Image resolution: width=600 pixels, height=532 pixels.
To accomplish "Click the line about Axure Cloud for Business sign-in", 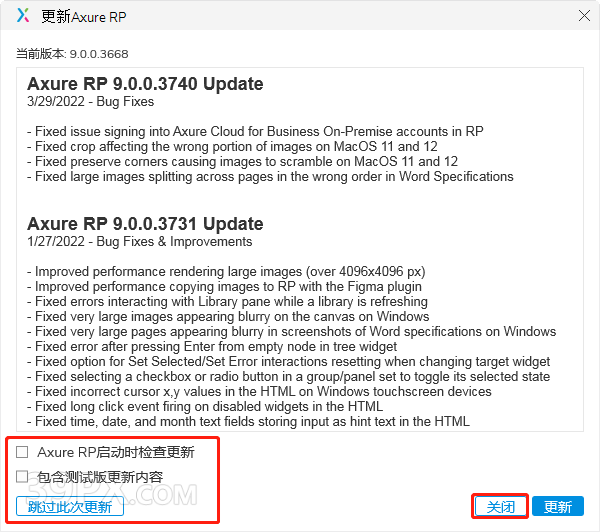I will coord(255,131).
